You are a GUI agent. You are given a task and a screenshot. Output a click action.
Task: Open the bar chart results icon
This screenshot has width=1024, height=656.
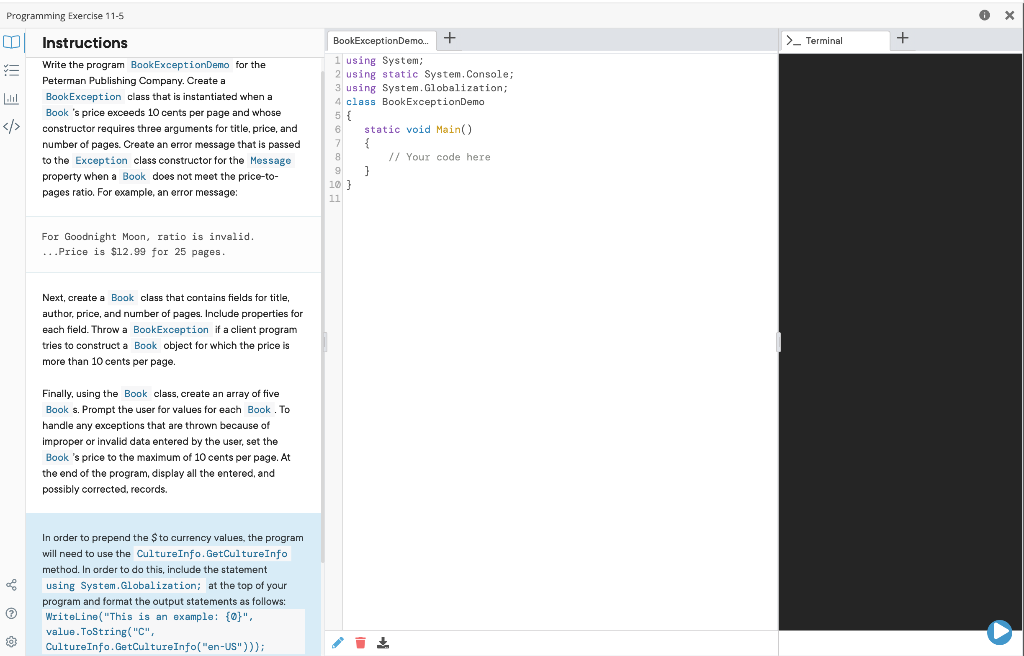coord(12,99)
